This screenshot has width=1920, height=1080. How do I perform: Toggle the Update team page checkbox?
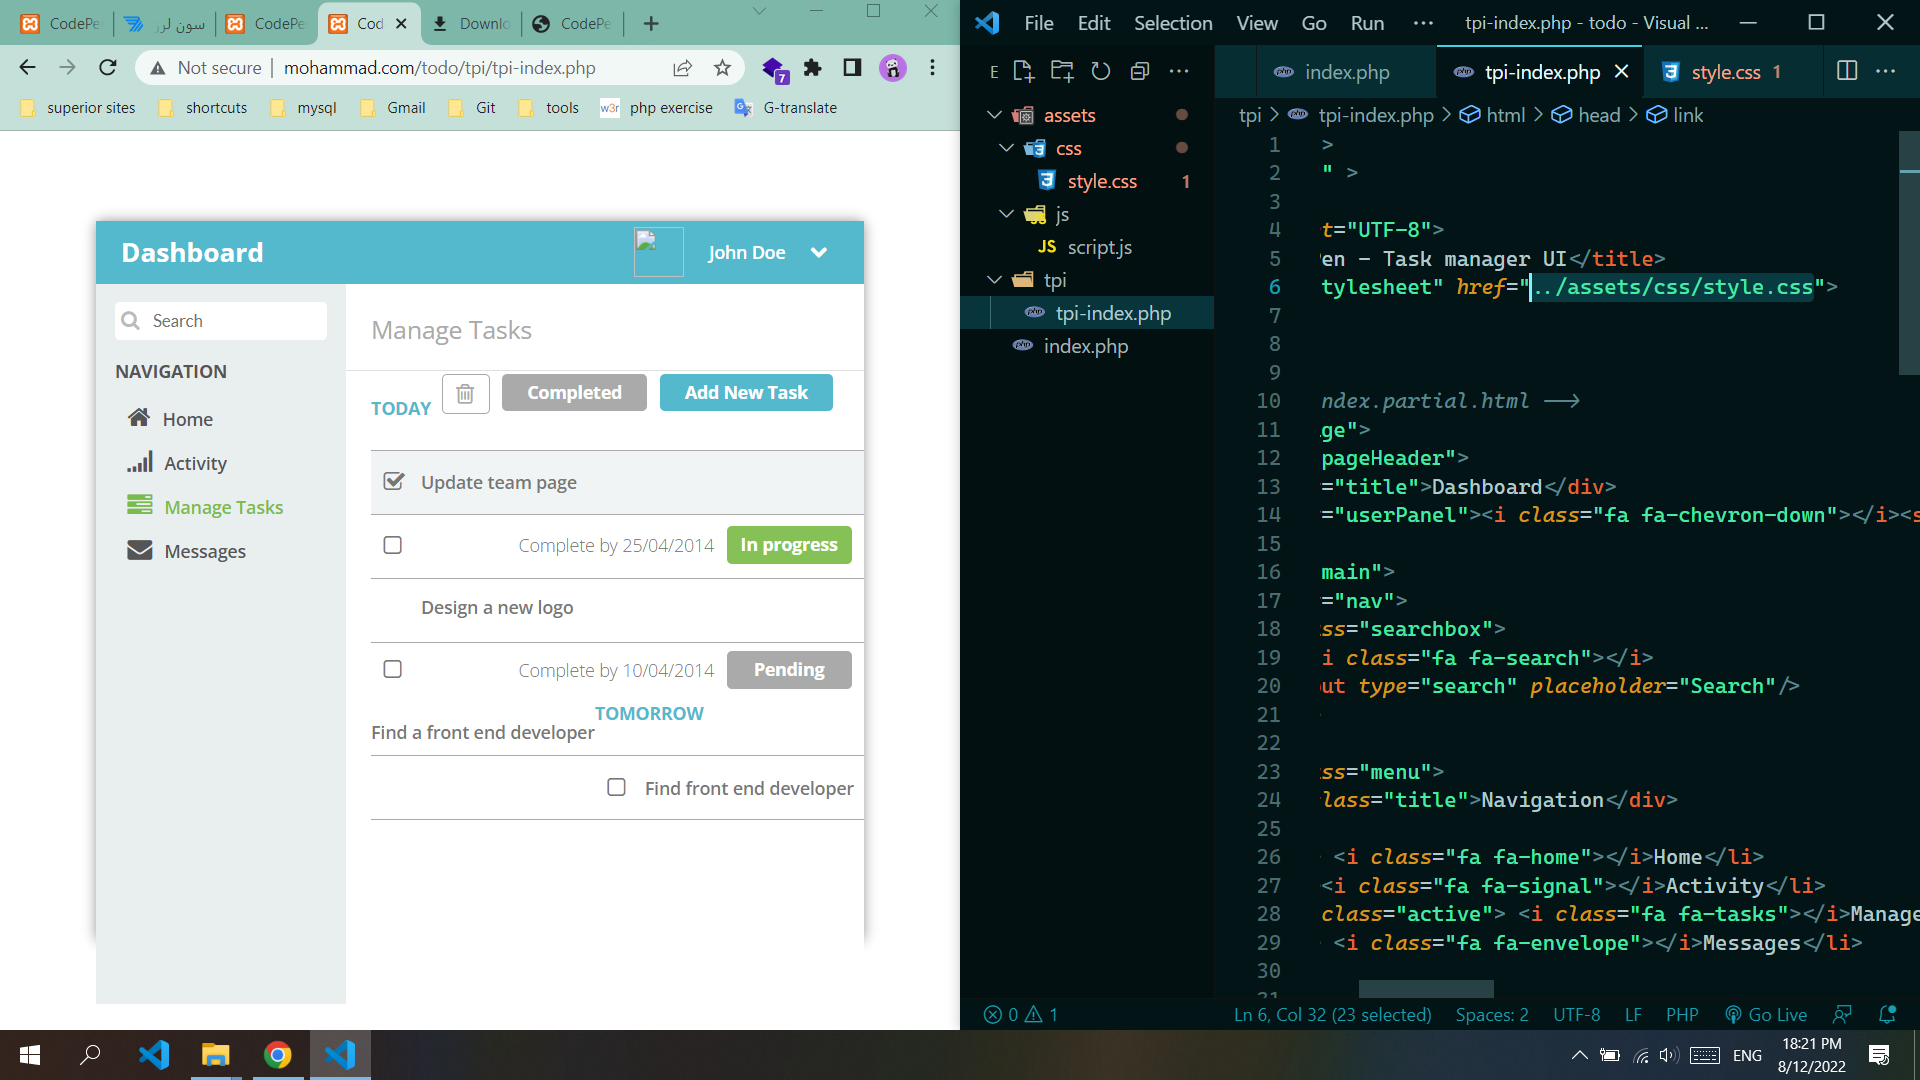tap(394, 481)
